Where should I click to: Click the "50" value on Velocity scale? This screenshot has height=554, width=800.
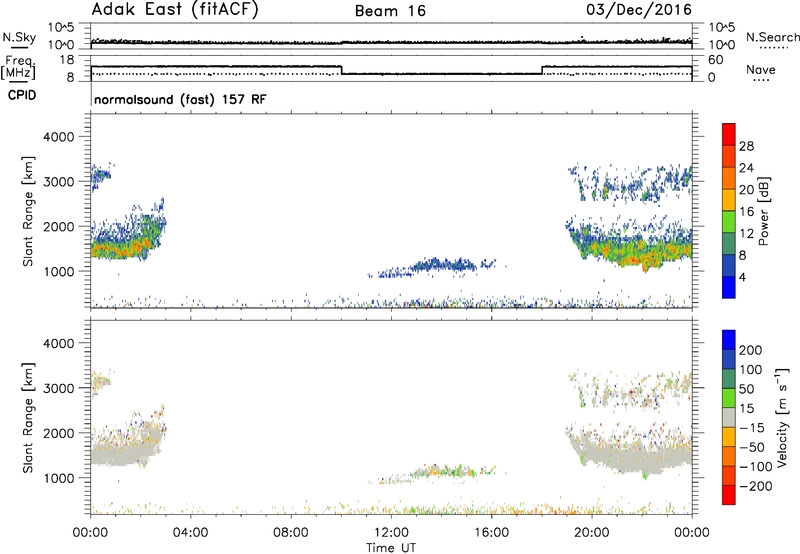pyautogui.click(x=746, y=389)
